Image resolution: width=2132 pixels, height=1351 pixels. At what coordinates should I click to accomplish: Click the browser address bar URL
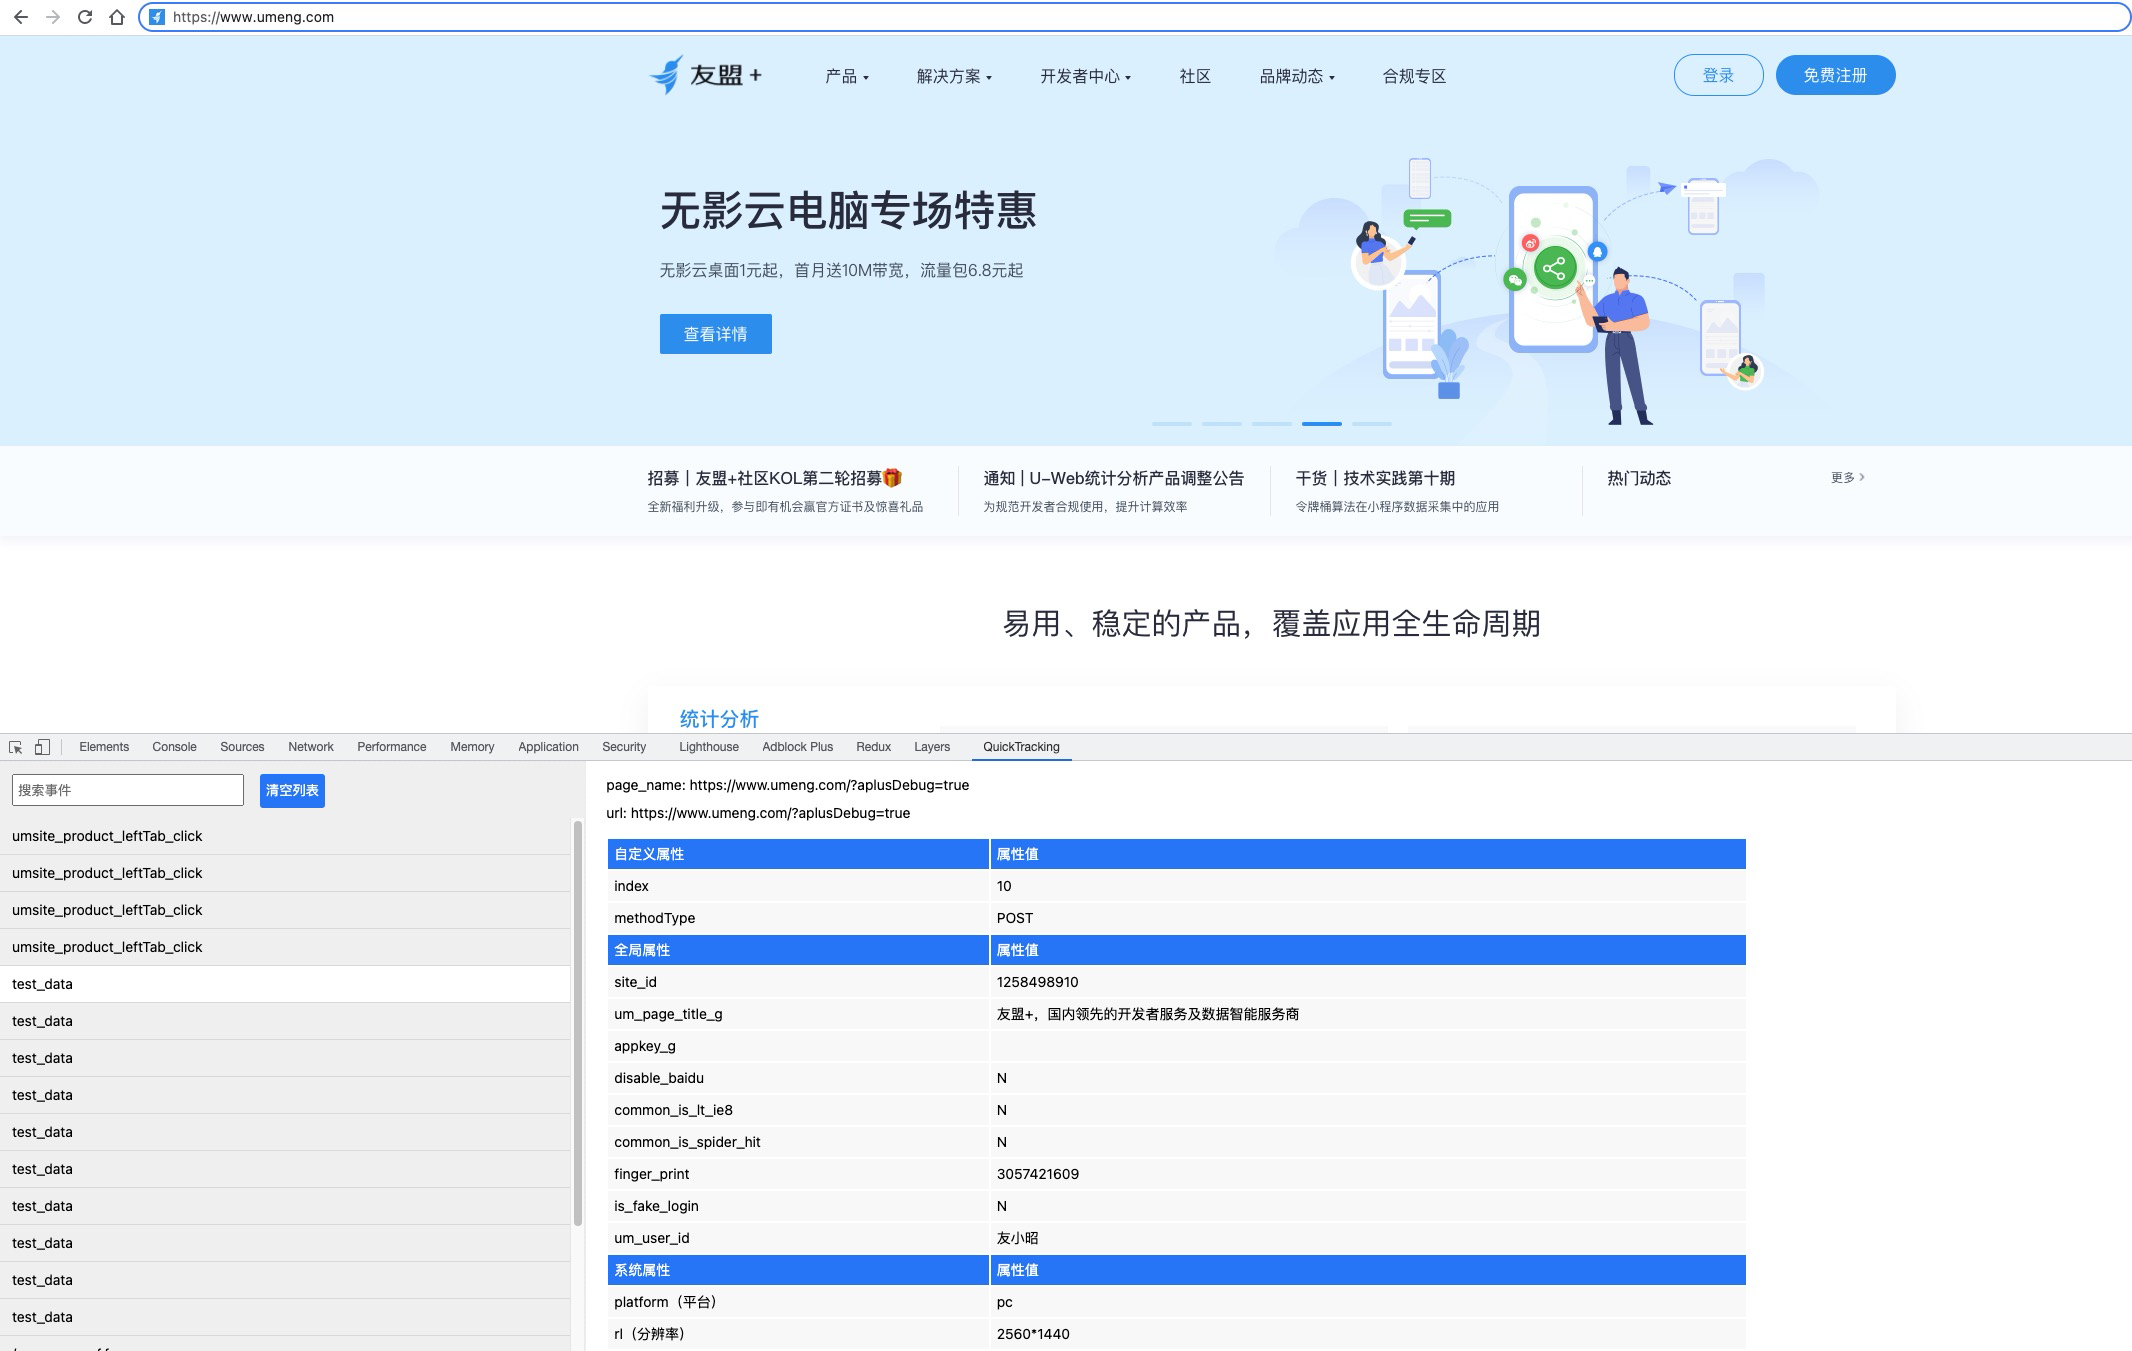pyautogui.click(x=253, y=17)
